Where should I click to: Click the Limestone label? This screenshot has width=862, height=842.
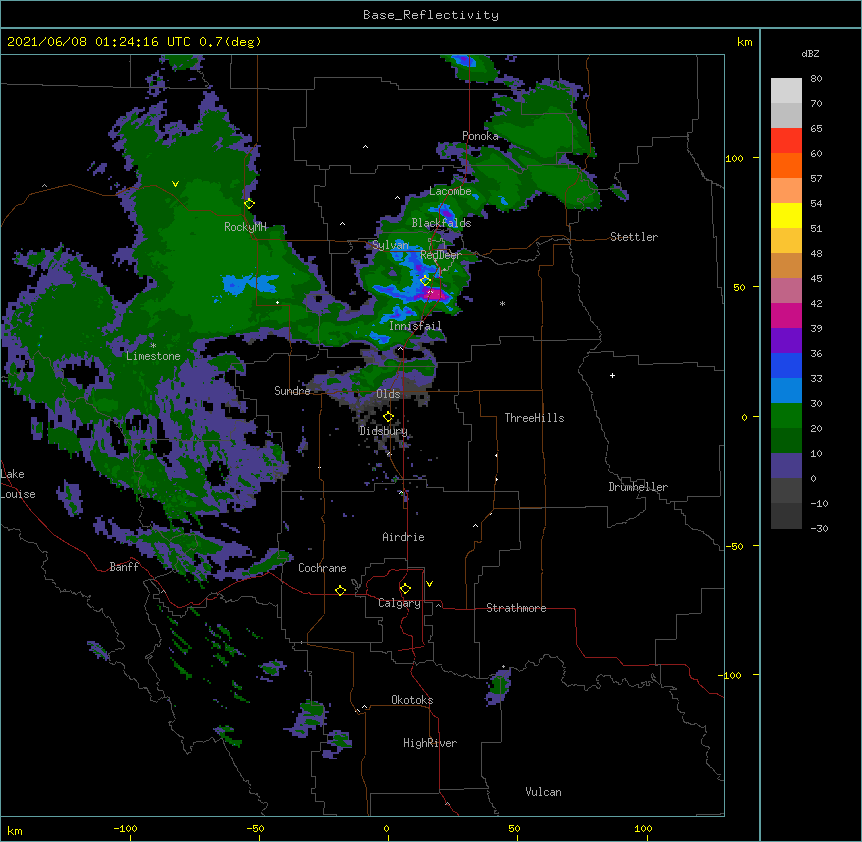(x=153, y=356)
